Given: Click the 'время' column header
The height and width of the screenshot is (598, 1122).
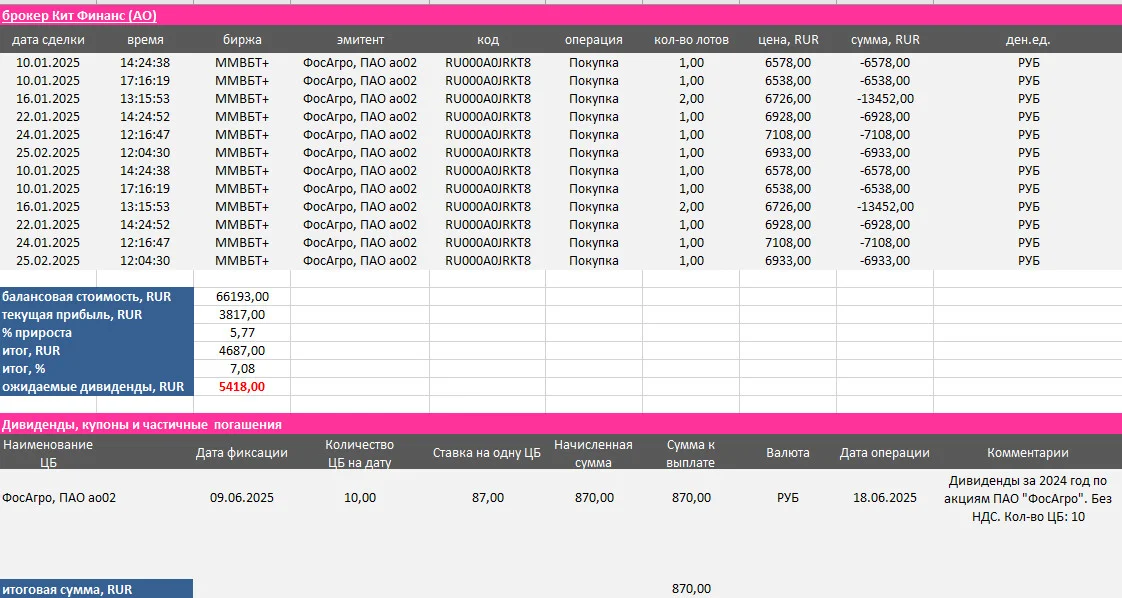Looking at the screenshot, I should coord(145,40).
